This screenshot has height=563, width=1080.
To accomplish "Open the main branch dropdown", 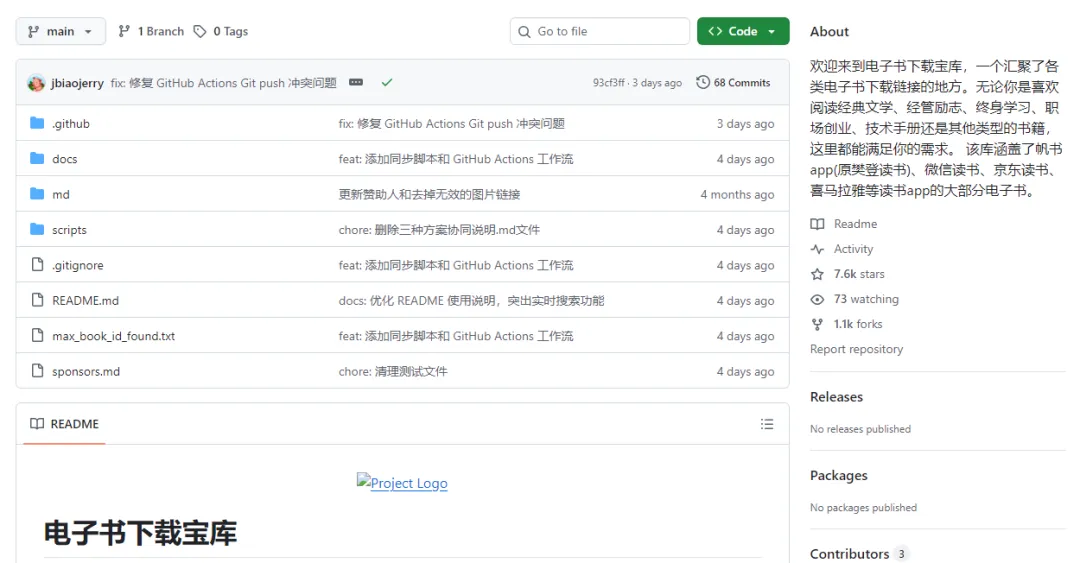I will click(61, 31).
